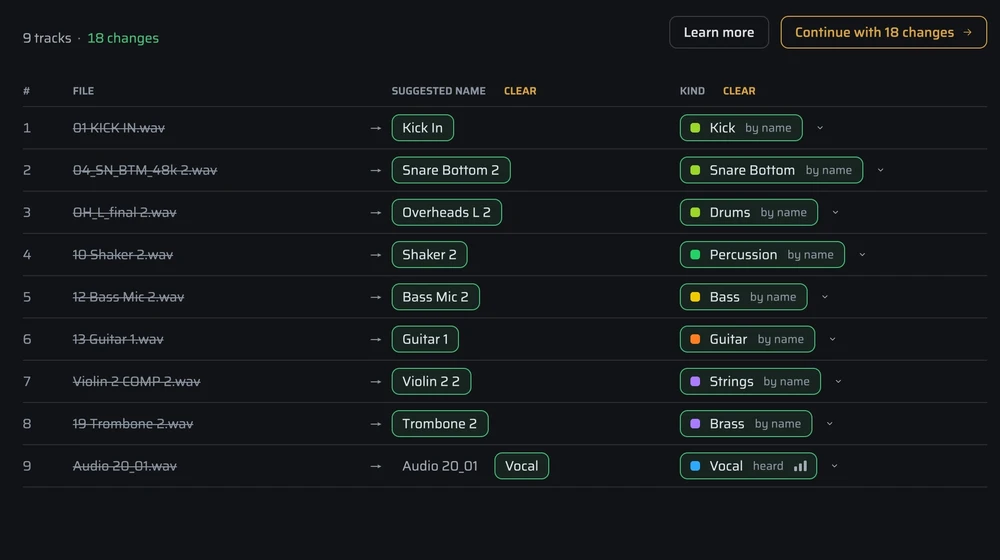
Task: Toggle the Guitar 1 suggested name
Action: 425,339
